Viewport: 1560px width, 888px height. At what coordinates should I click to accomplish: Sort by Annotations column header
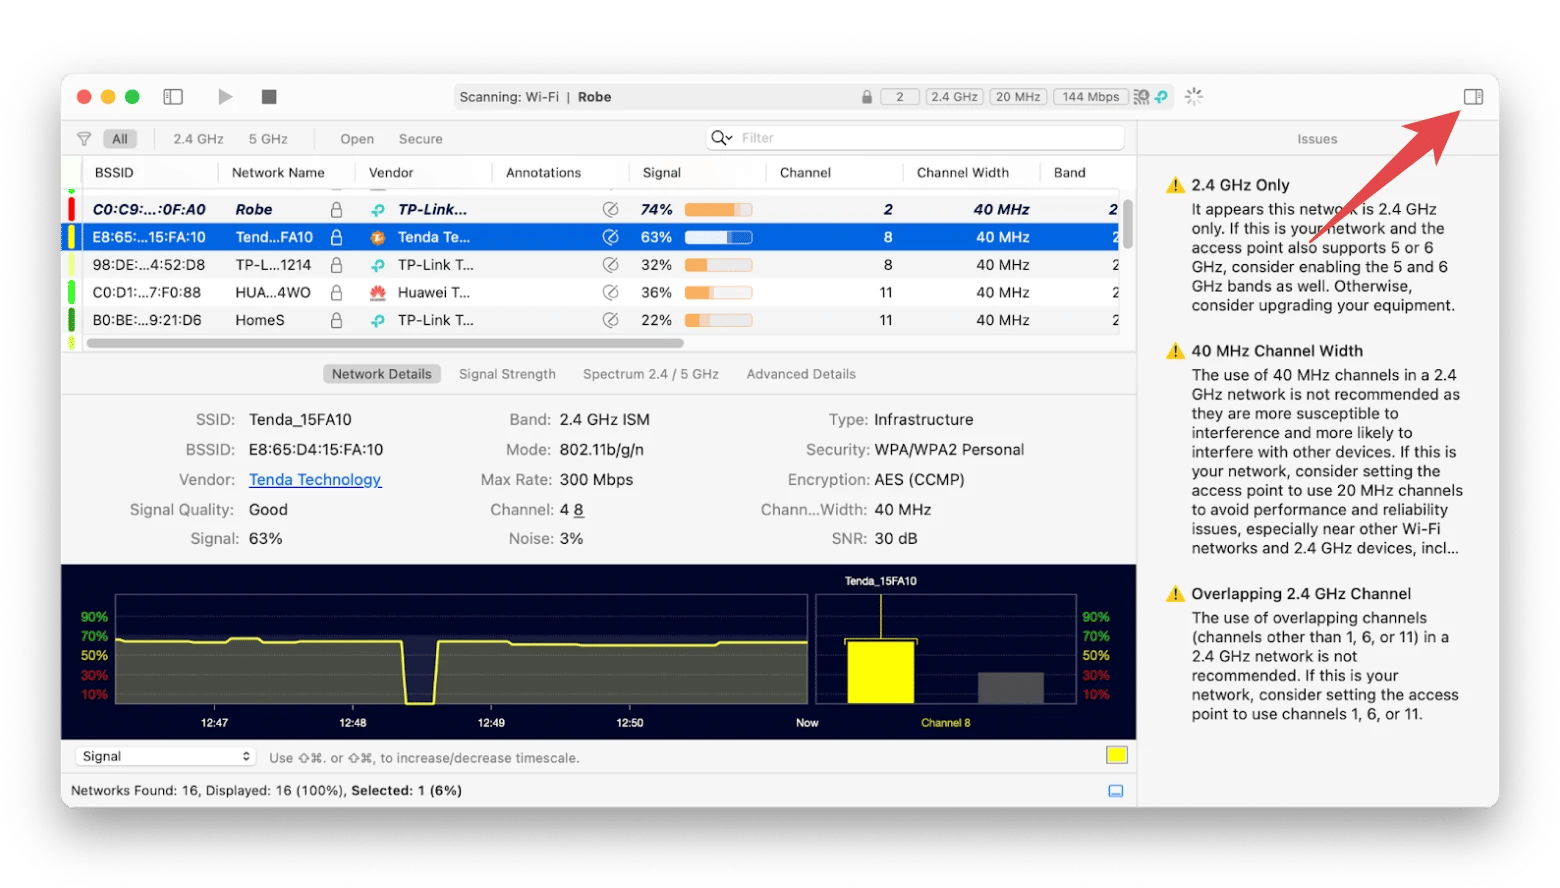[x=543, y=173]
